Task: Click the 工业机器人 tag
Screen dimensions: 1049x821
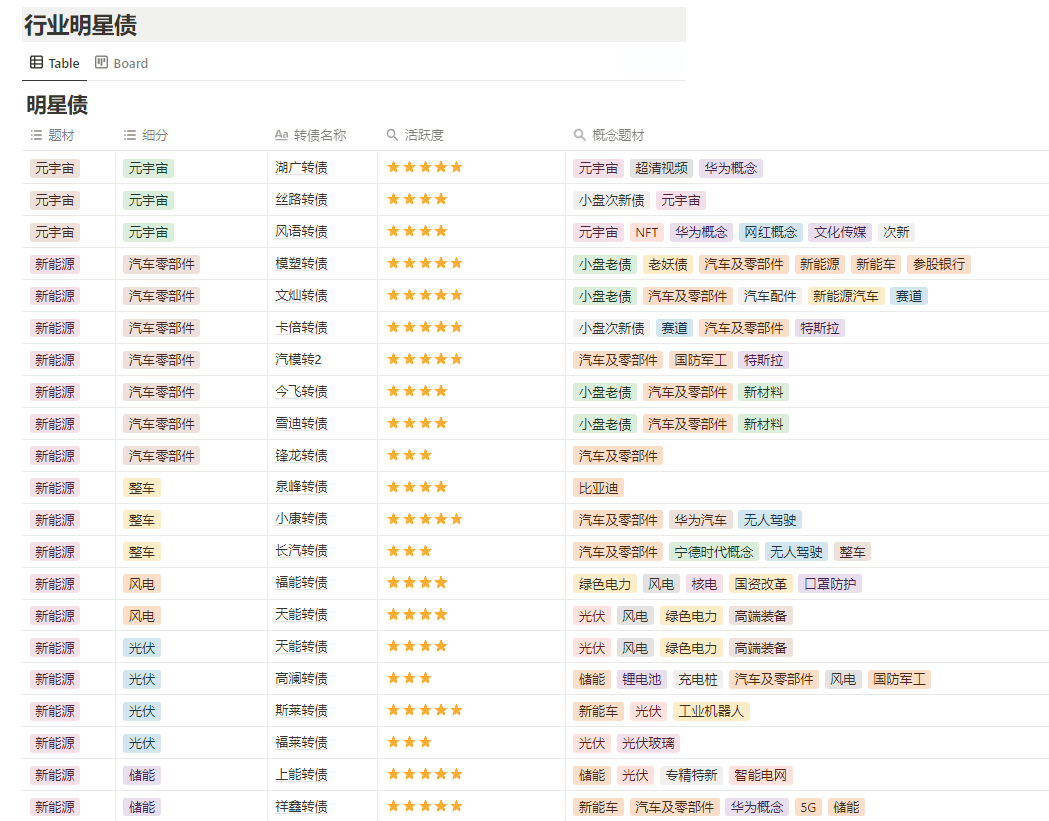Action: tap(711, 711)
